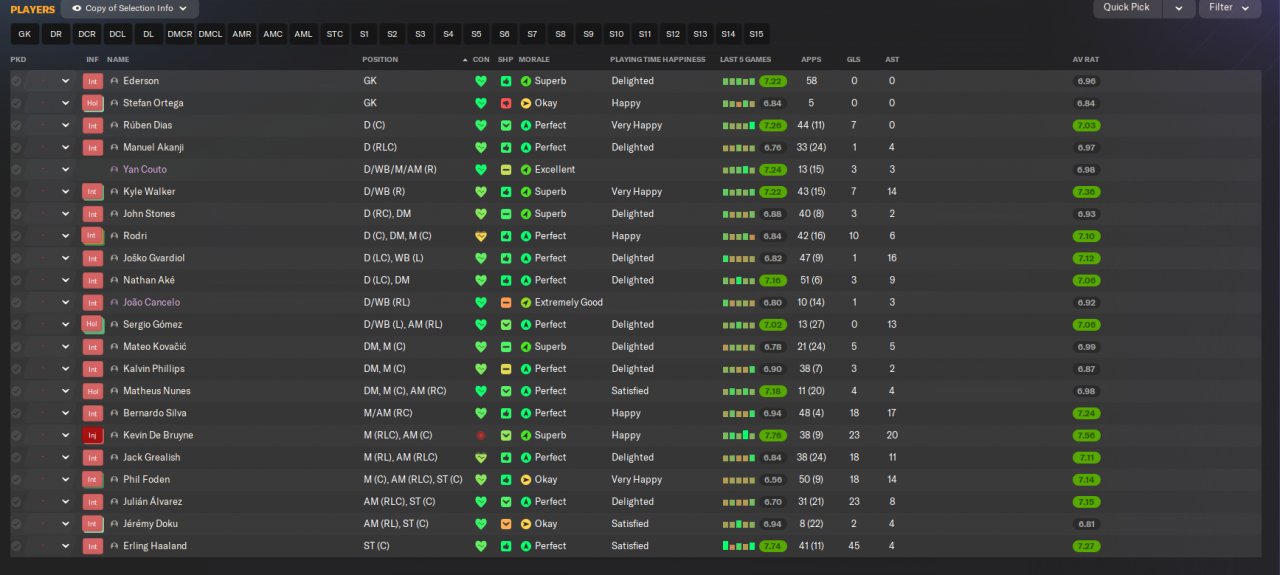Select the S15 substitute slot

pos(756,34)
